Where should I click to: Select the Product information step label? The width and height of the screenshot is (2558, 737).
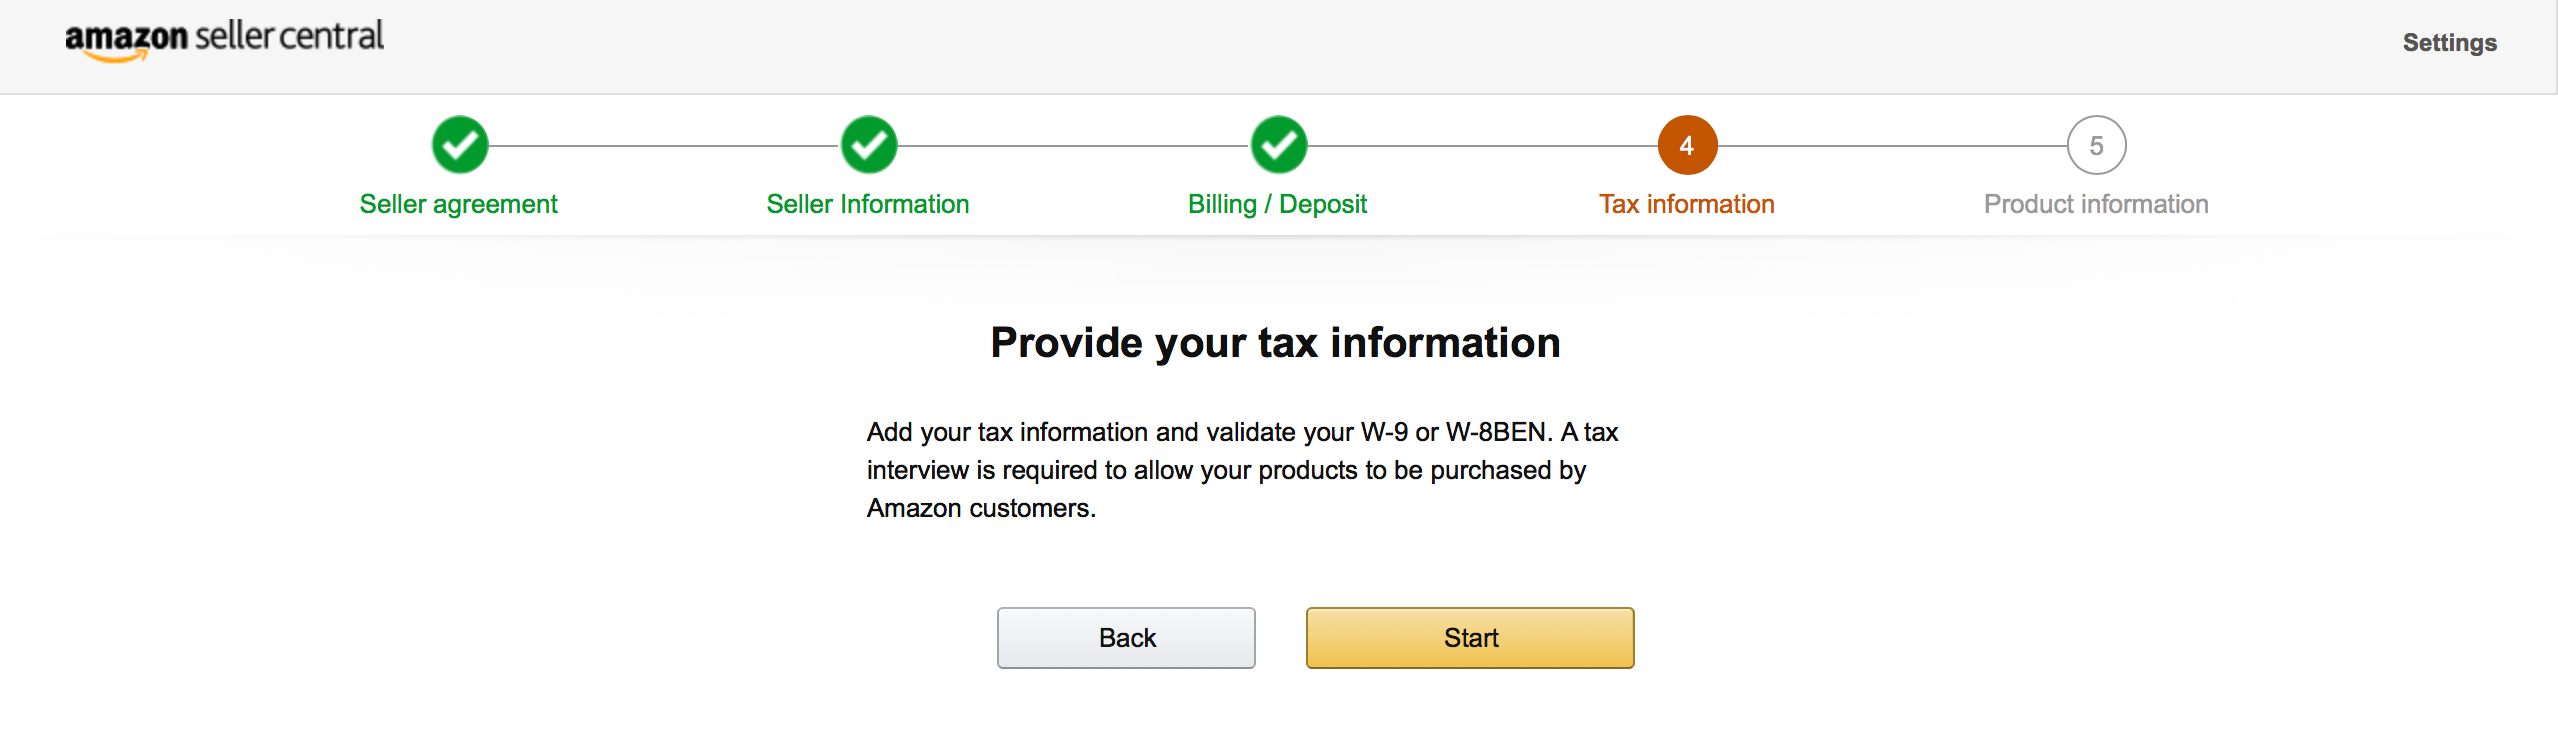point(2096,204)
